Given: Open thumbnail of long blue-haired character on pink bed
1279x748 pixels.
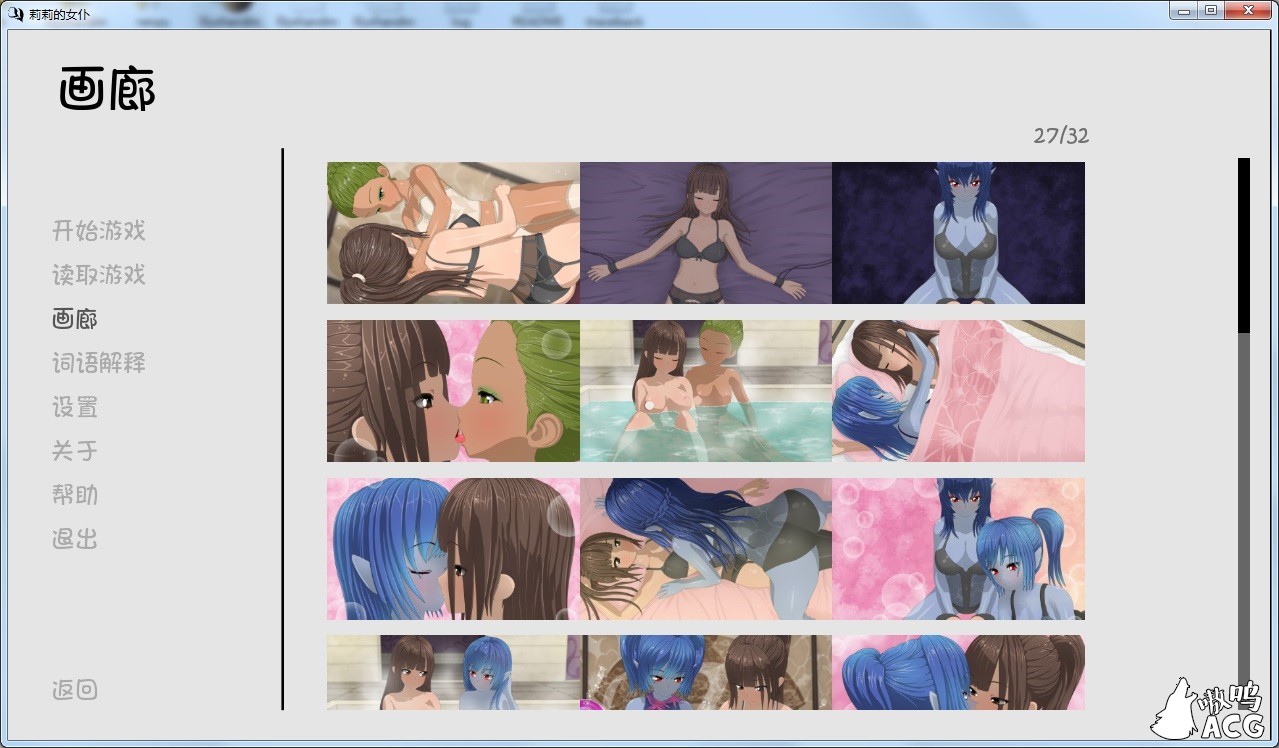Looking at the screenshot, I should coord(706,549).
